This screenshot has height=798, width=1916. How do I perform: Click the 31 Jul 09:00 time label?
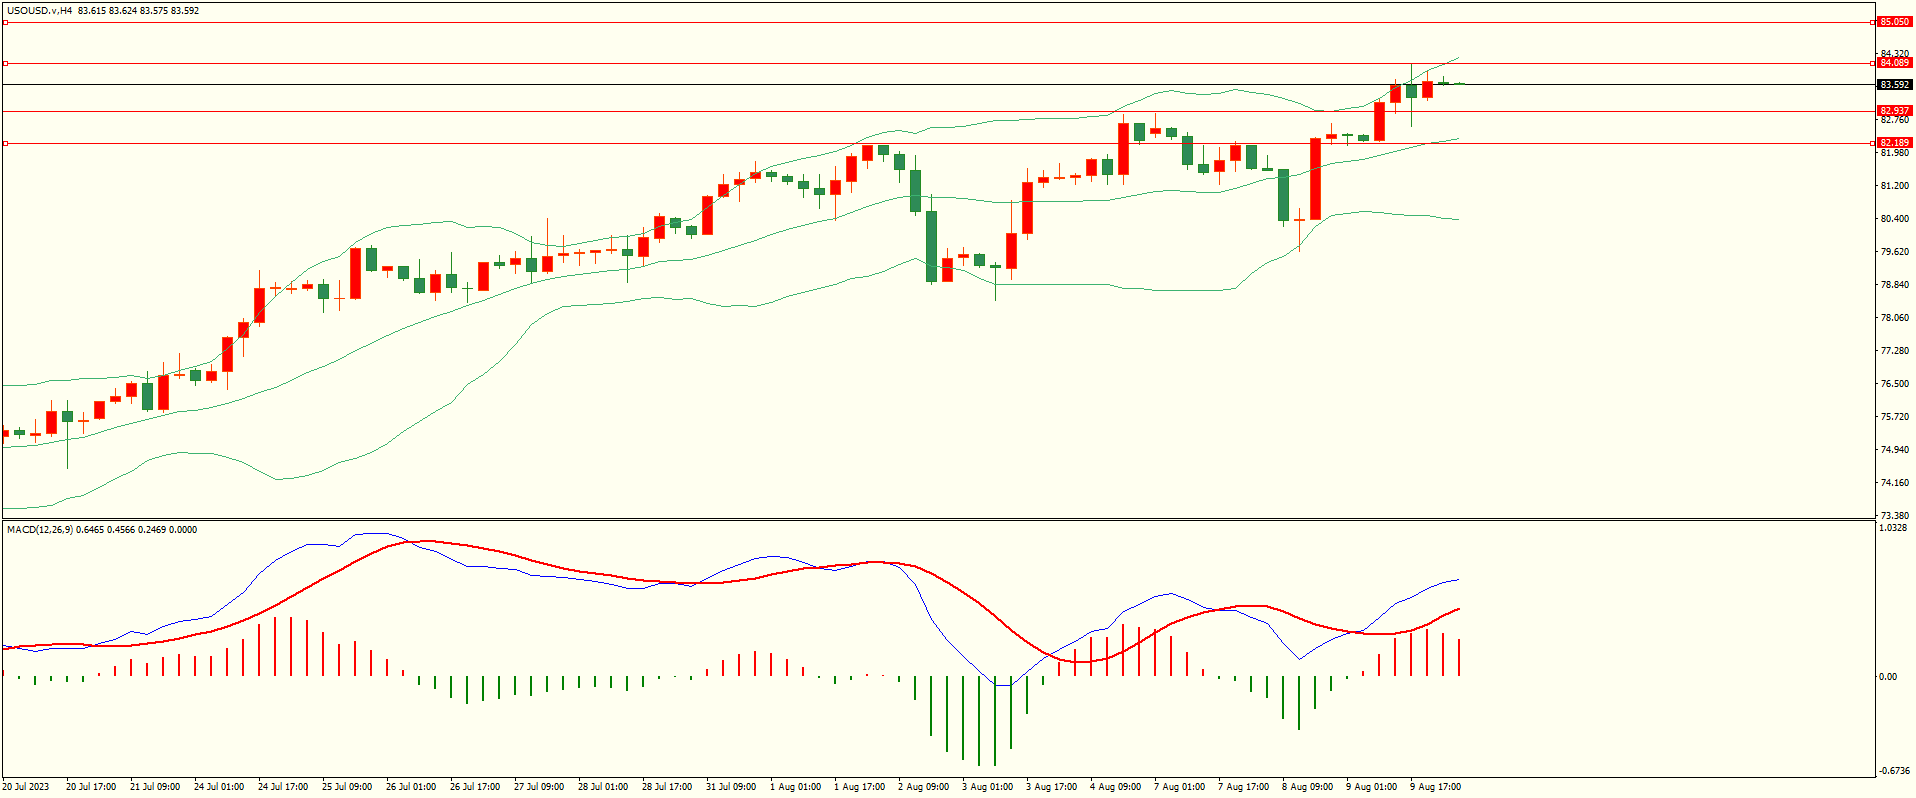click(x=731, y=787)
